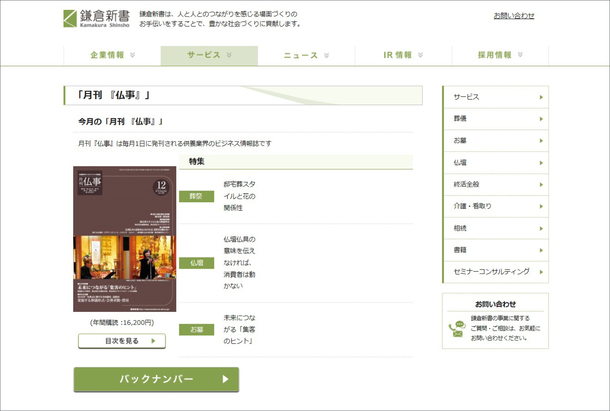Click the arrow beside サービス in sidebar

pyautogui.click(x=541, y=97)
